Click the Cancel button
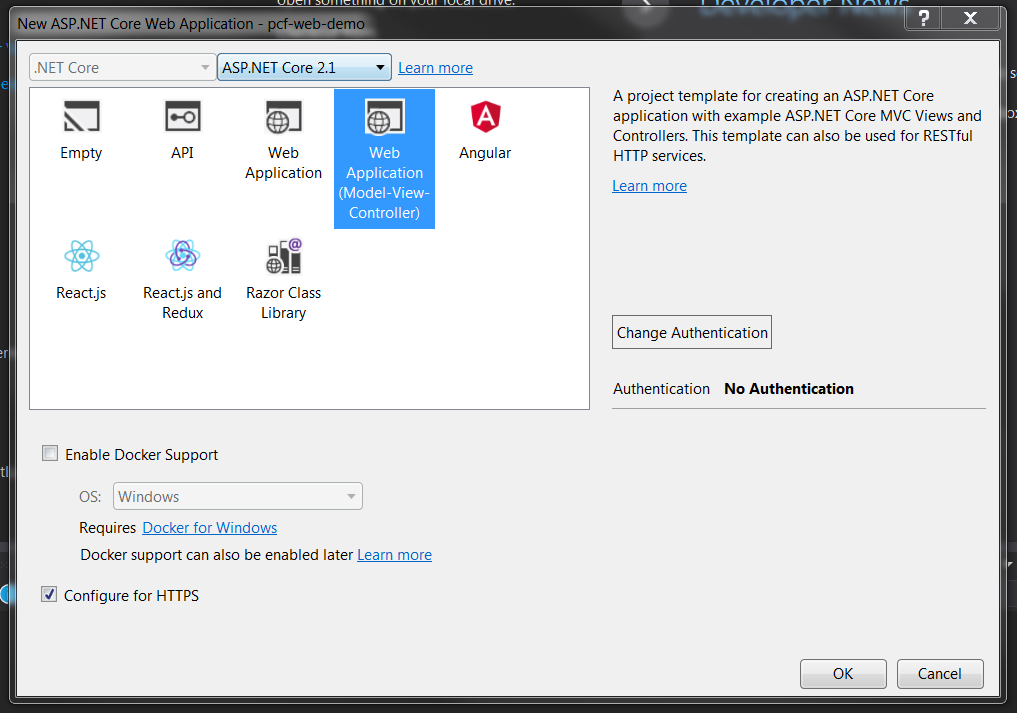1017x713 pixels. pos(940,674)
